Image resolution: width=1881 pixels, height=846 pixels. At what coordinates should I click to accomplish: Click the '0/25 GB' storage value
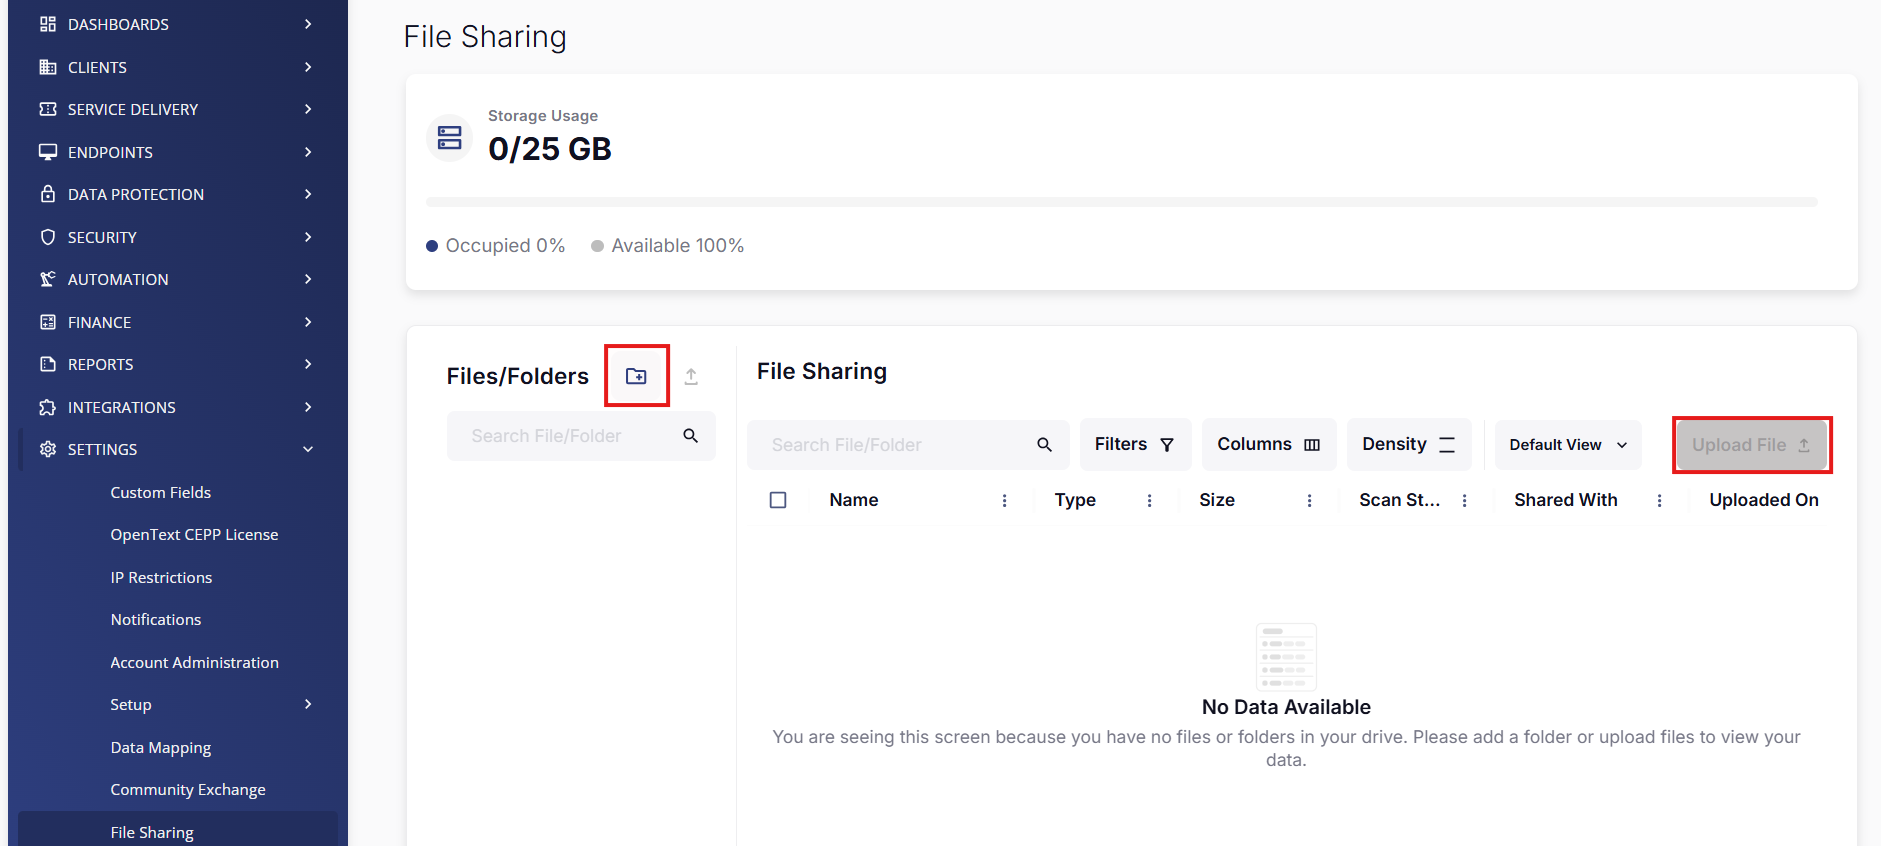pos(549,149)
